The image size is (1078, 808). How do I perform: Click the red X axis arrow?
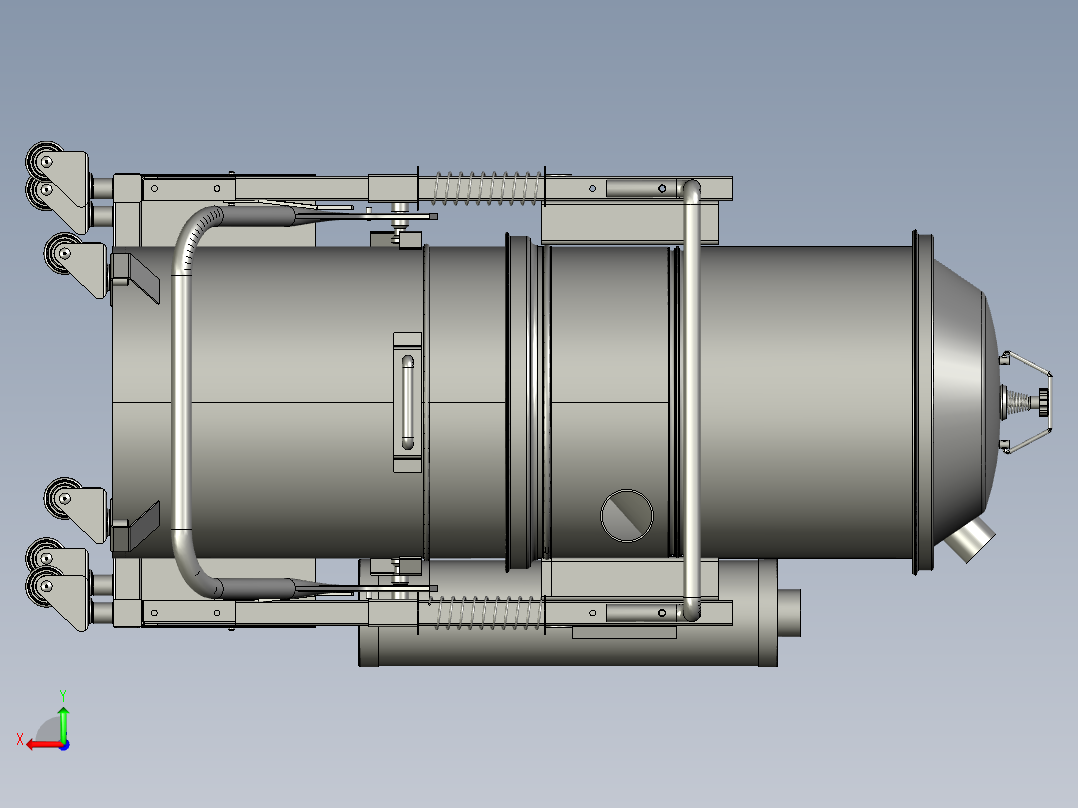(x=43, y=745)
